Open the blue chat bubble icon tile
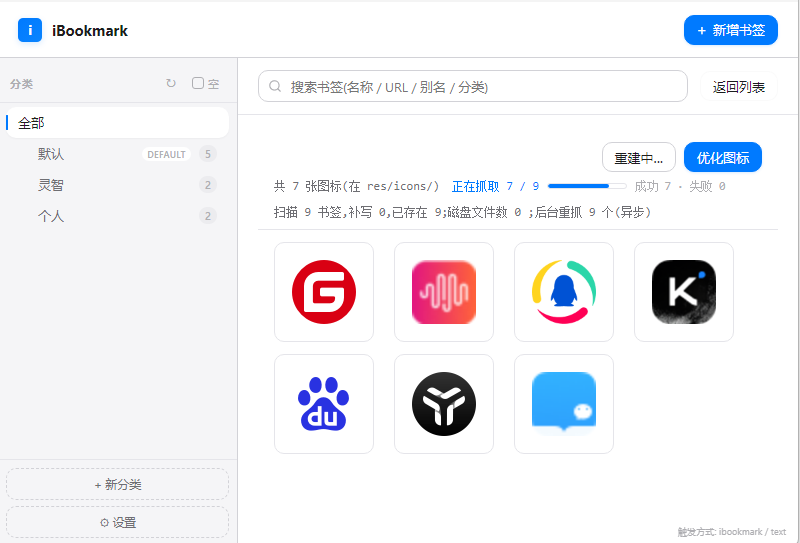 564,404
